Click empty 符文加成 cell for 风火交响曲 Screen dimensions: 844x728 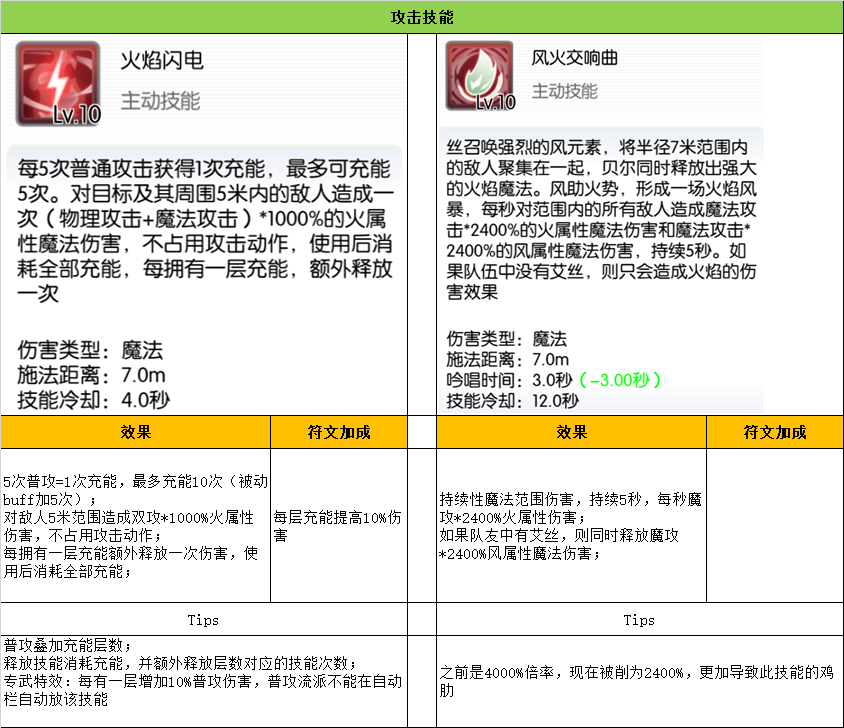775,526
